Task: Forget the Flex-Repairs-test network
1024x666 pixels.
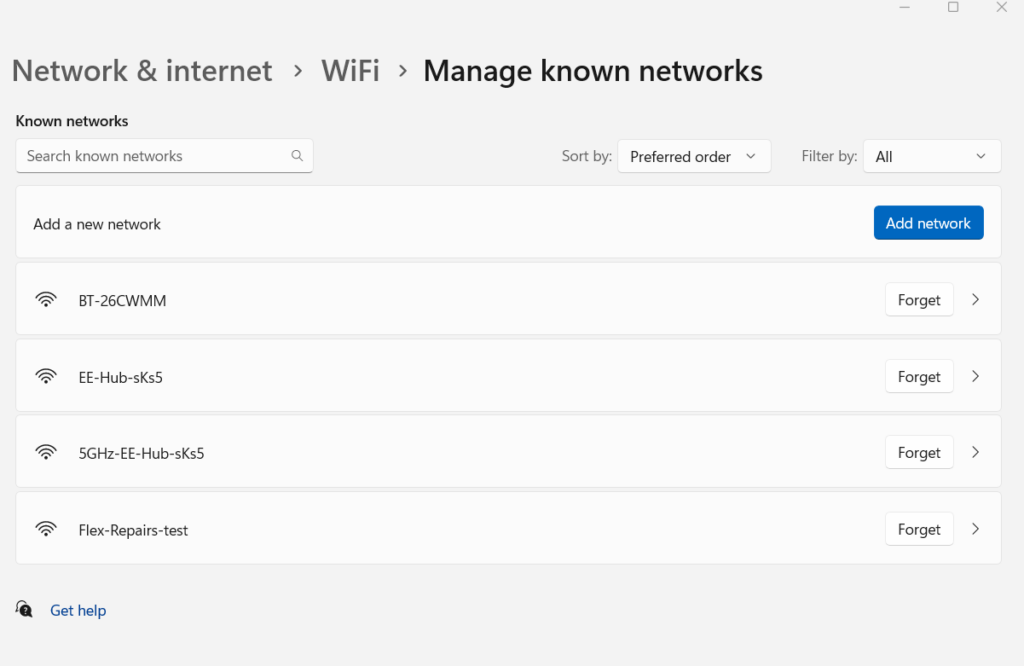Action: [x=918, y=529]
